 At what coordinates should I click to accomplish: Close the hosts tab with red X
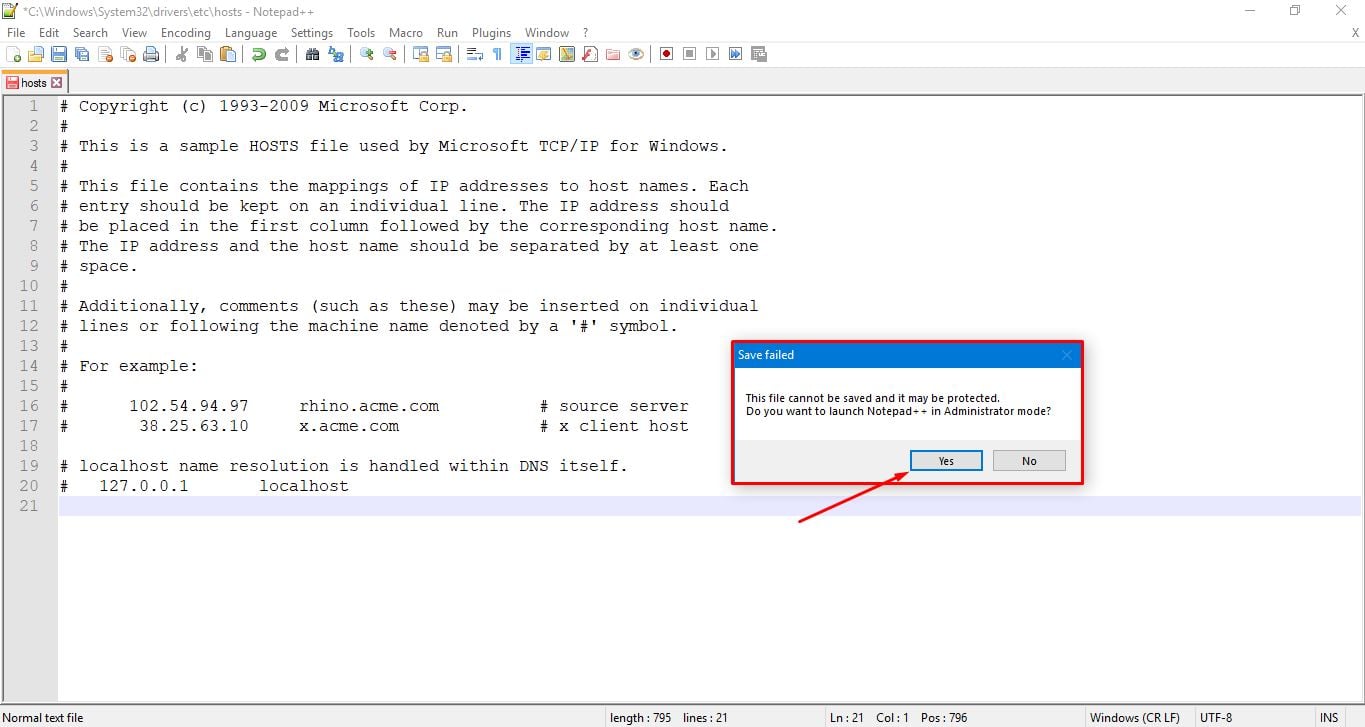click(x=56, y=83)
